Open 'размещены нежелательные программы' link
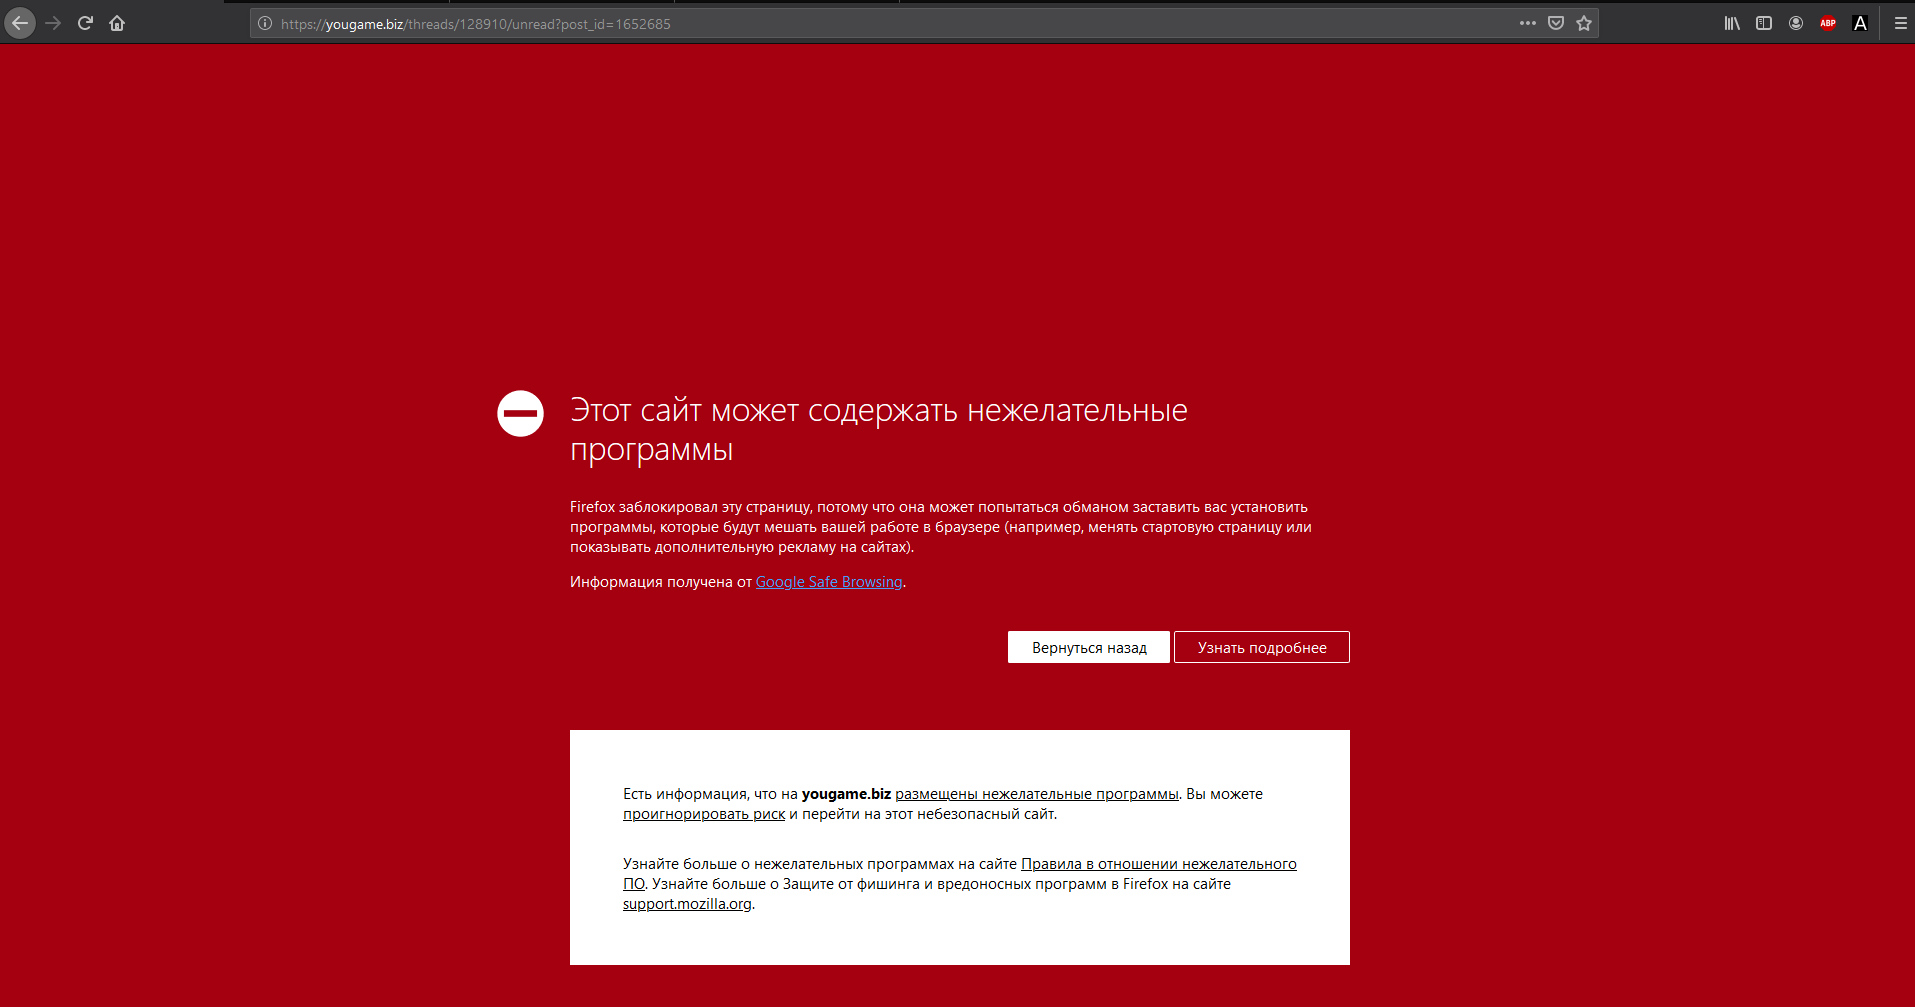The width and height of the screenshot is (1915, 1007). [1037, 794]
